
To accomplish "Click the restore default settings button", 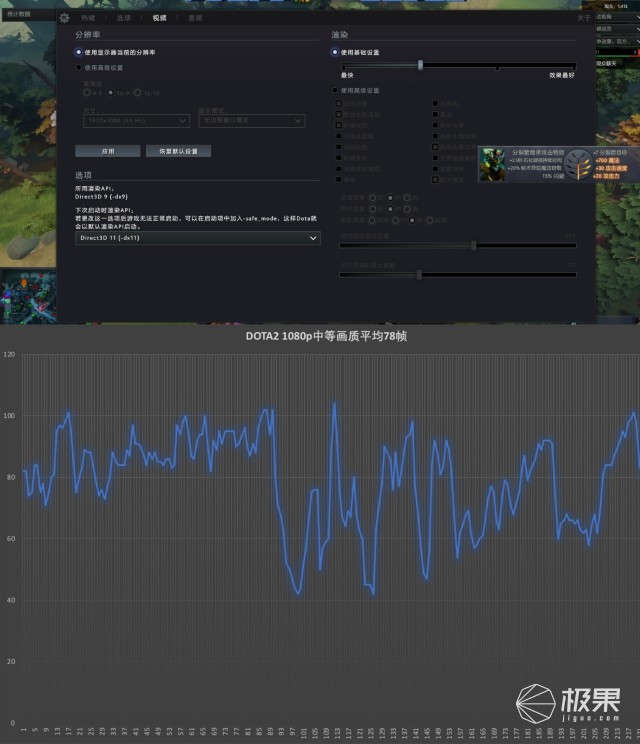I will coord(178,151).
